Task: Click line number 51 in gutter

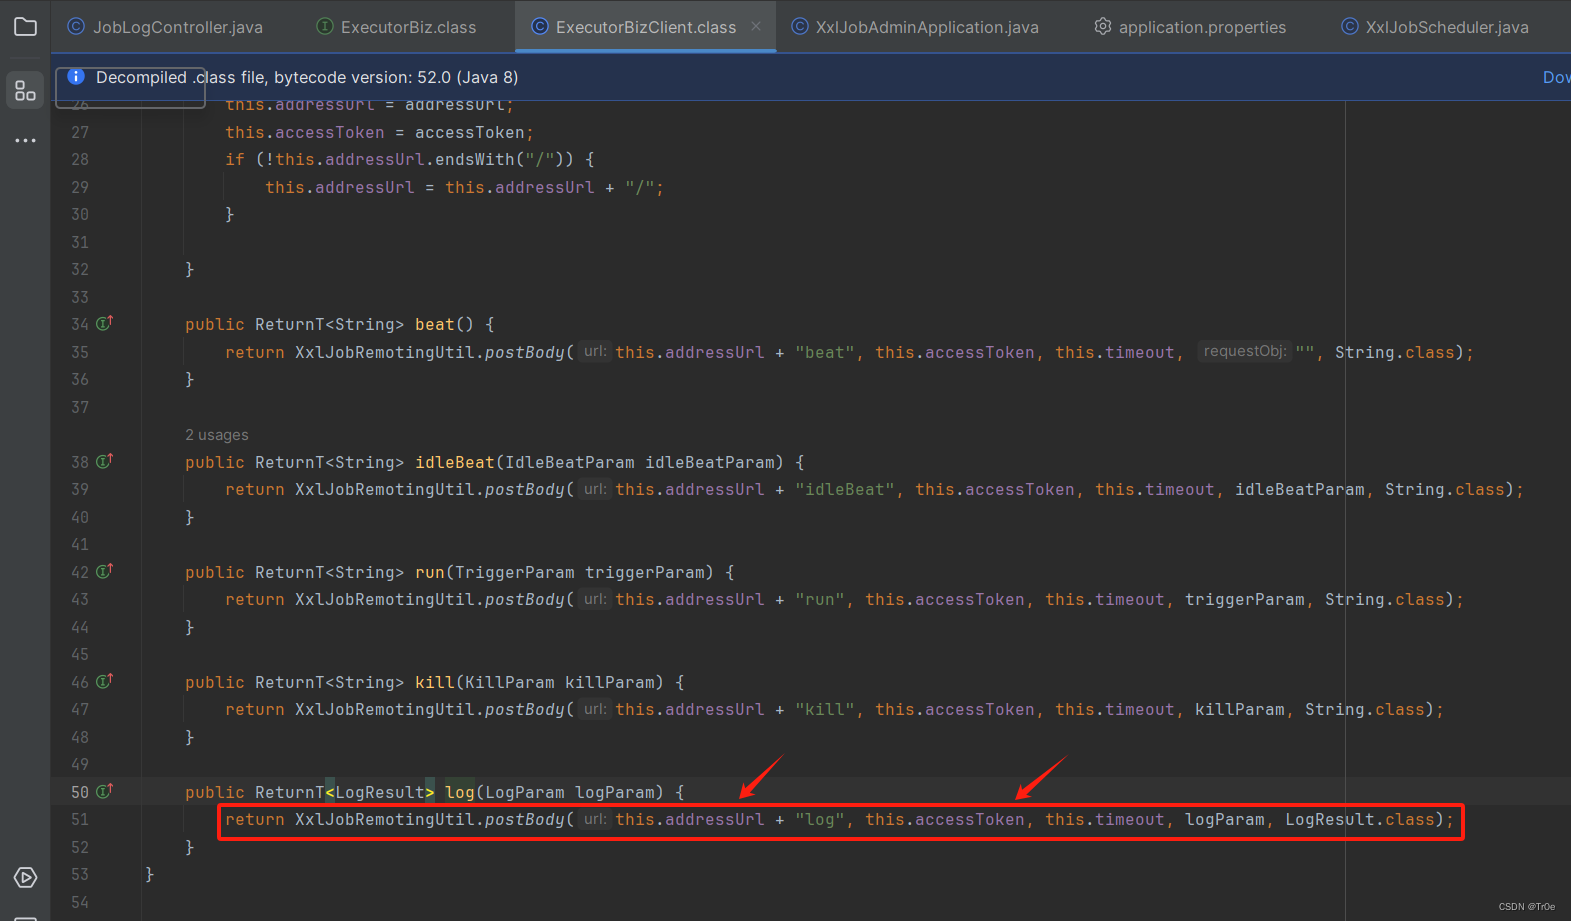Action: pos(80,819)
